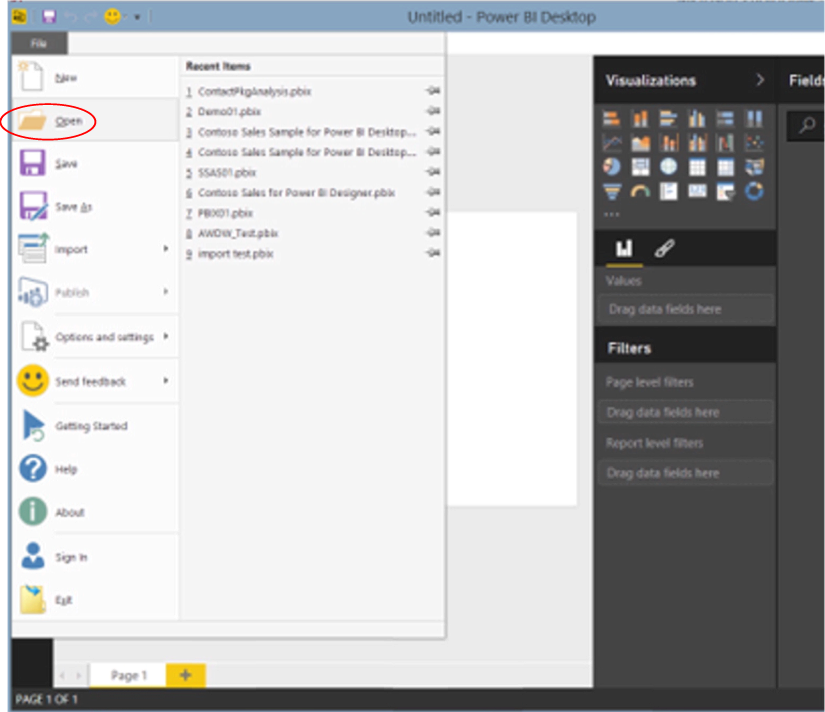The width and height of the screenshot is (825, 712).
Task: Open About from File menu
Action: point(95,512)
